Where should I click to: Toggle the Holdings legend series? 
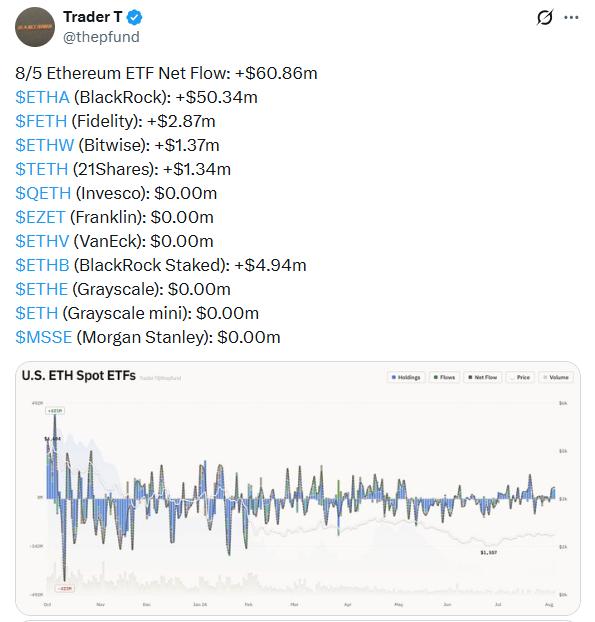point(406,377)
